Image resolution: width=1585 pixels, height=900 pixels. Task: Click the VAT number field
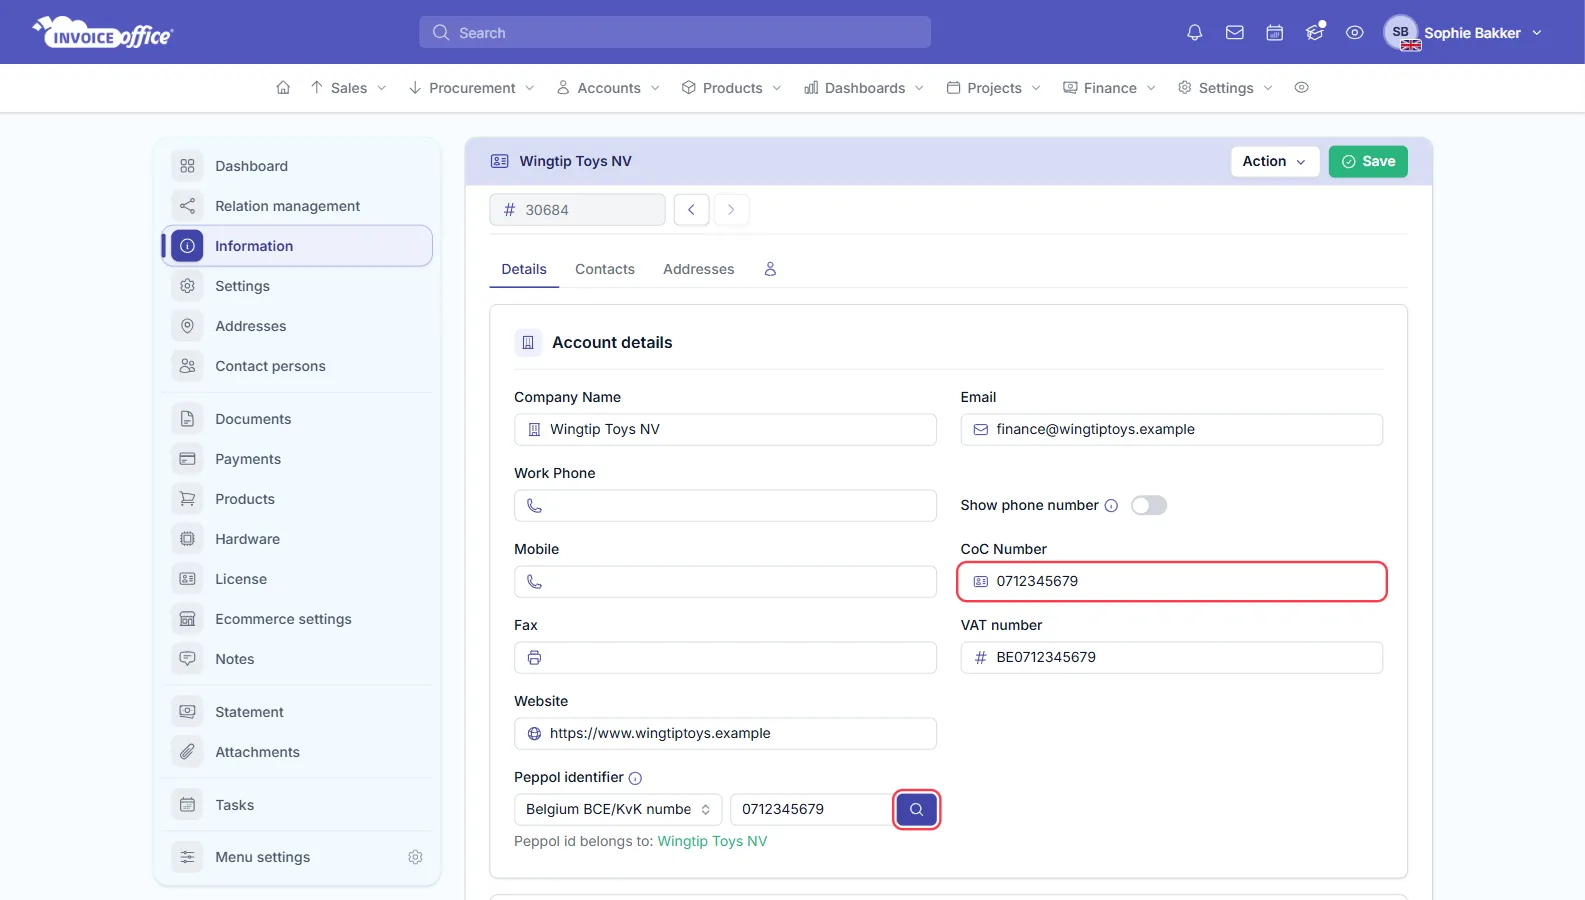pyautogui.click(x=1172, y=657)
